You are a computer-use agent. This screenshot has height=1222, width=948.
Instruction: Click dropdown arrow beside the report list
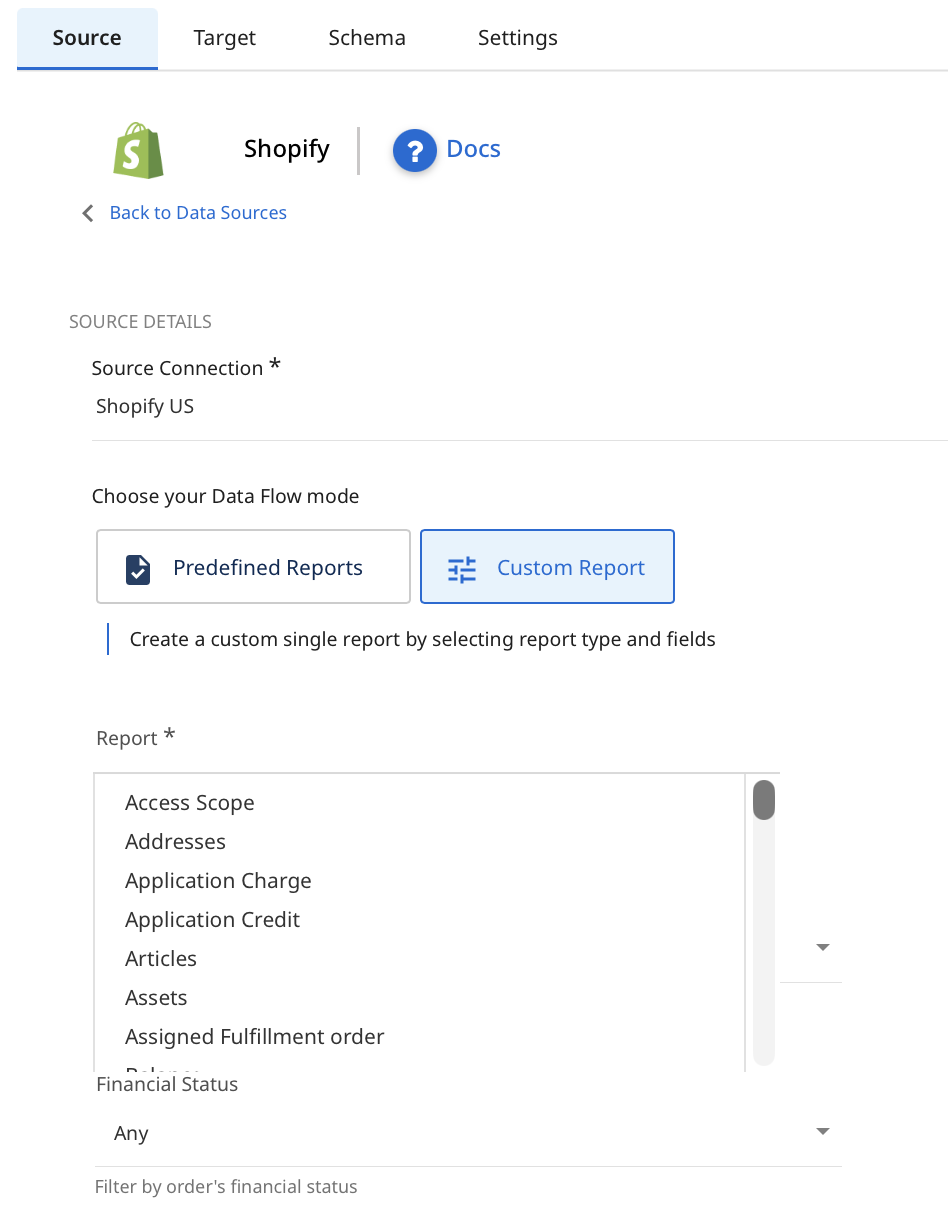click(x=823, y=947)
